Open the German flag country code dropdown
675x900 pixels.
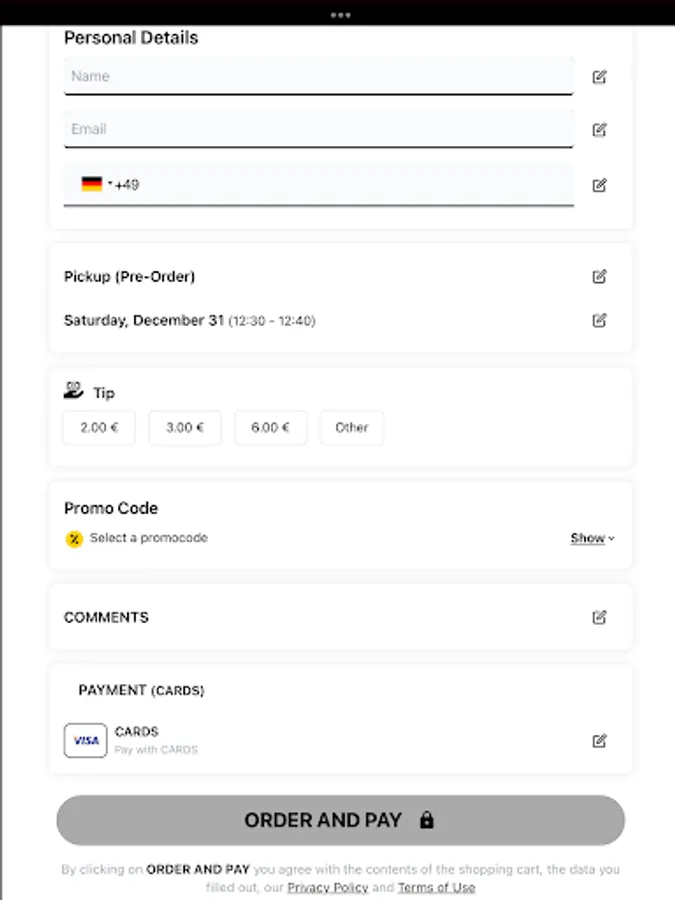point(95,184)
